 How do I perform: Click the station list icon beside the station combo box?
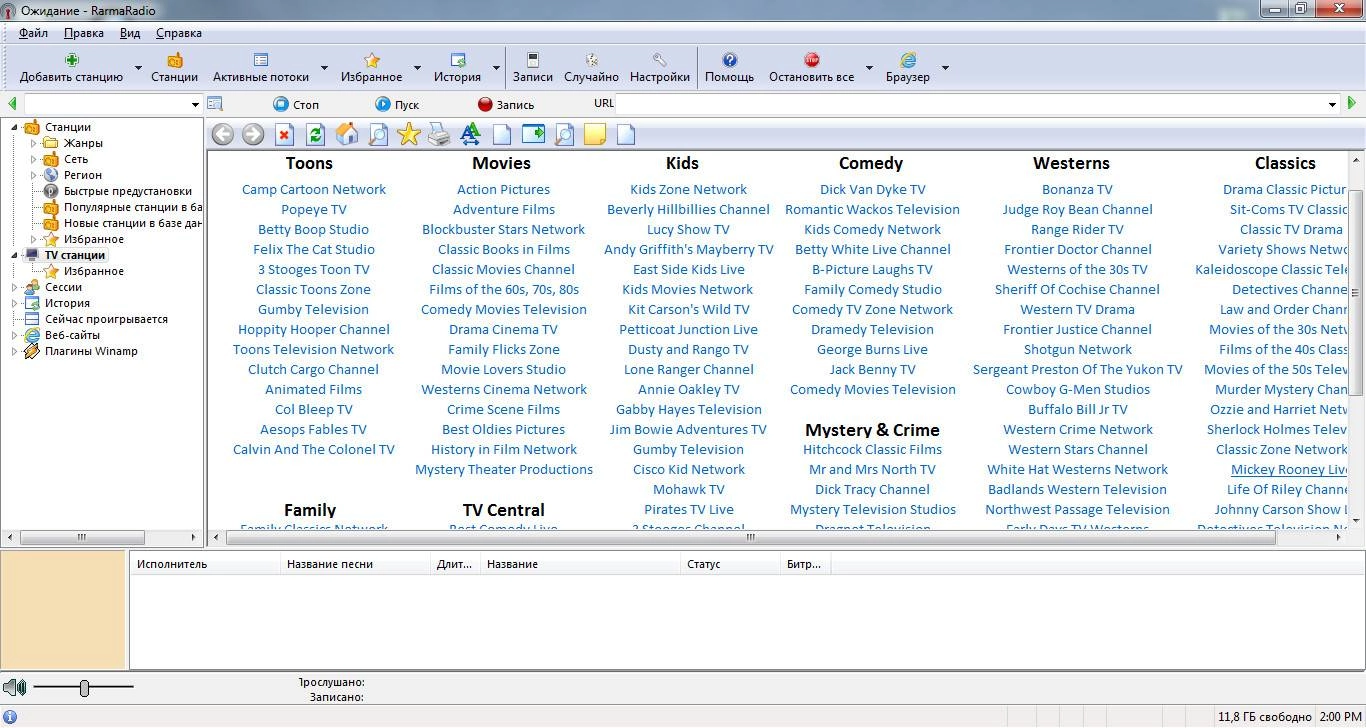(214, 103)
